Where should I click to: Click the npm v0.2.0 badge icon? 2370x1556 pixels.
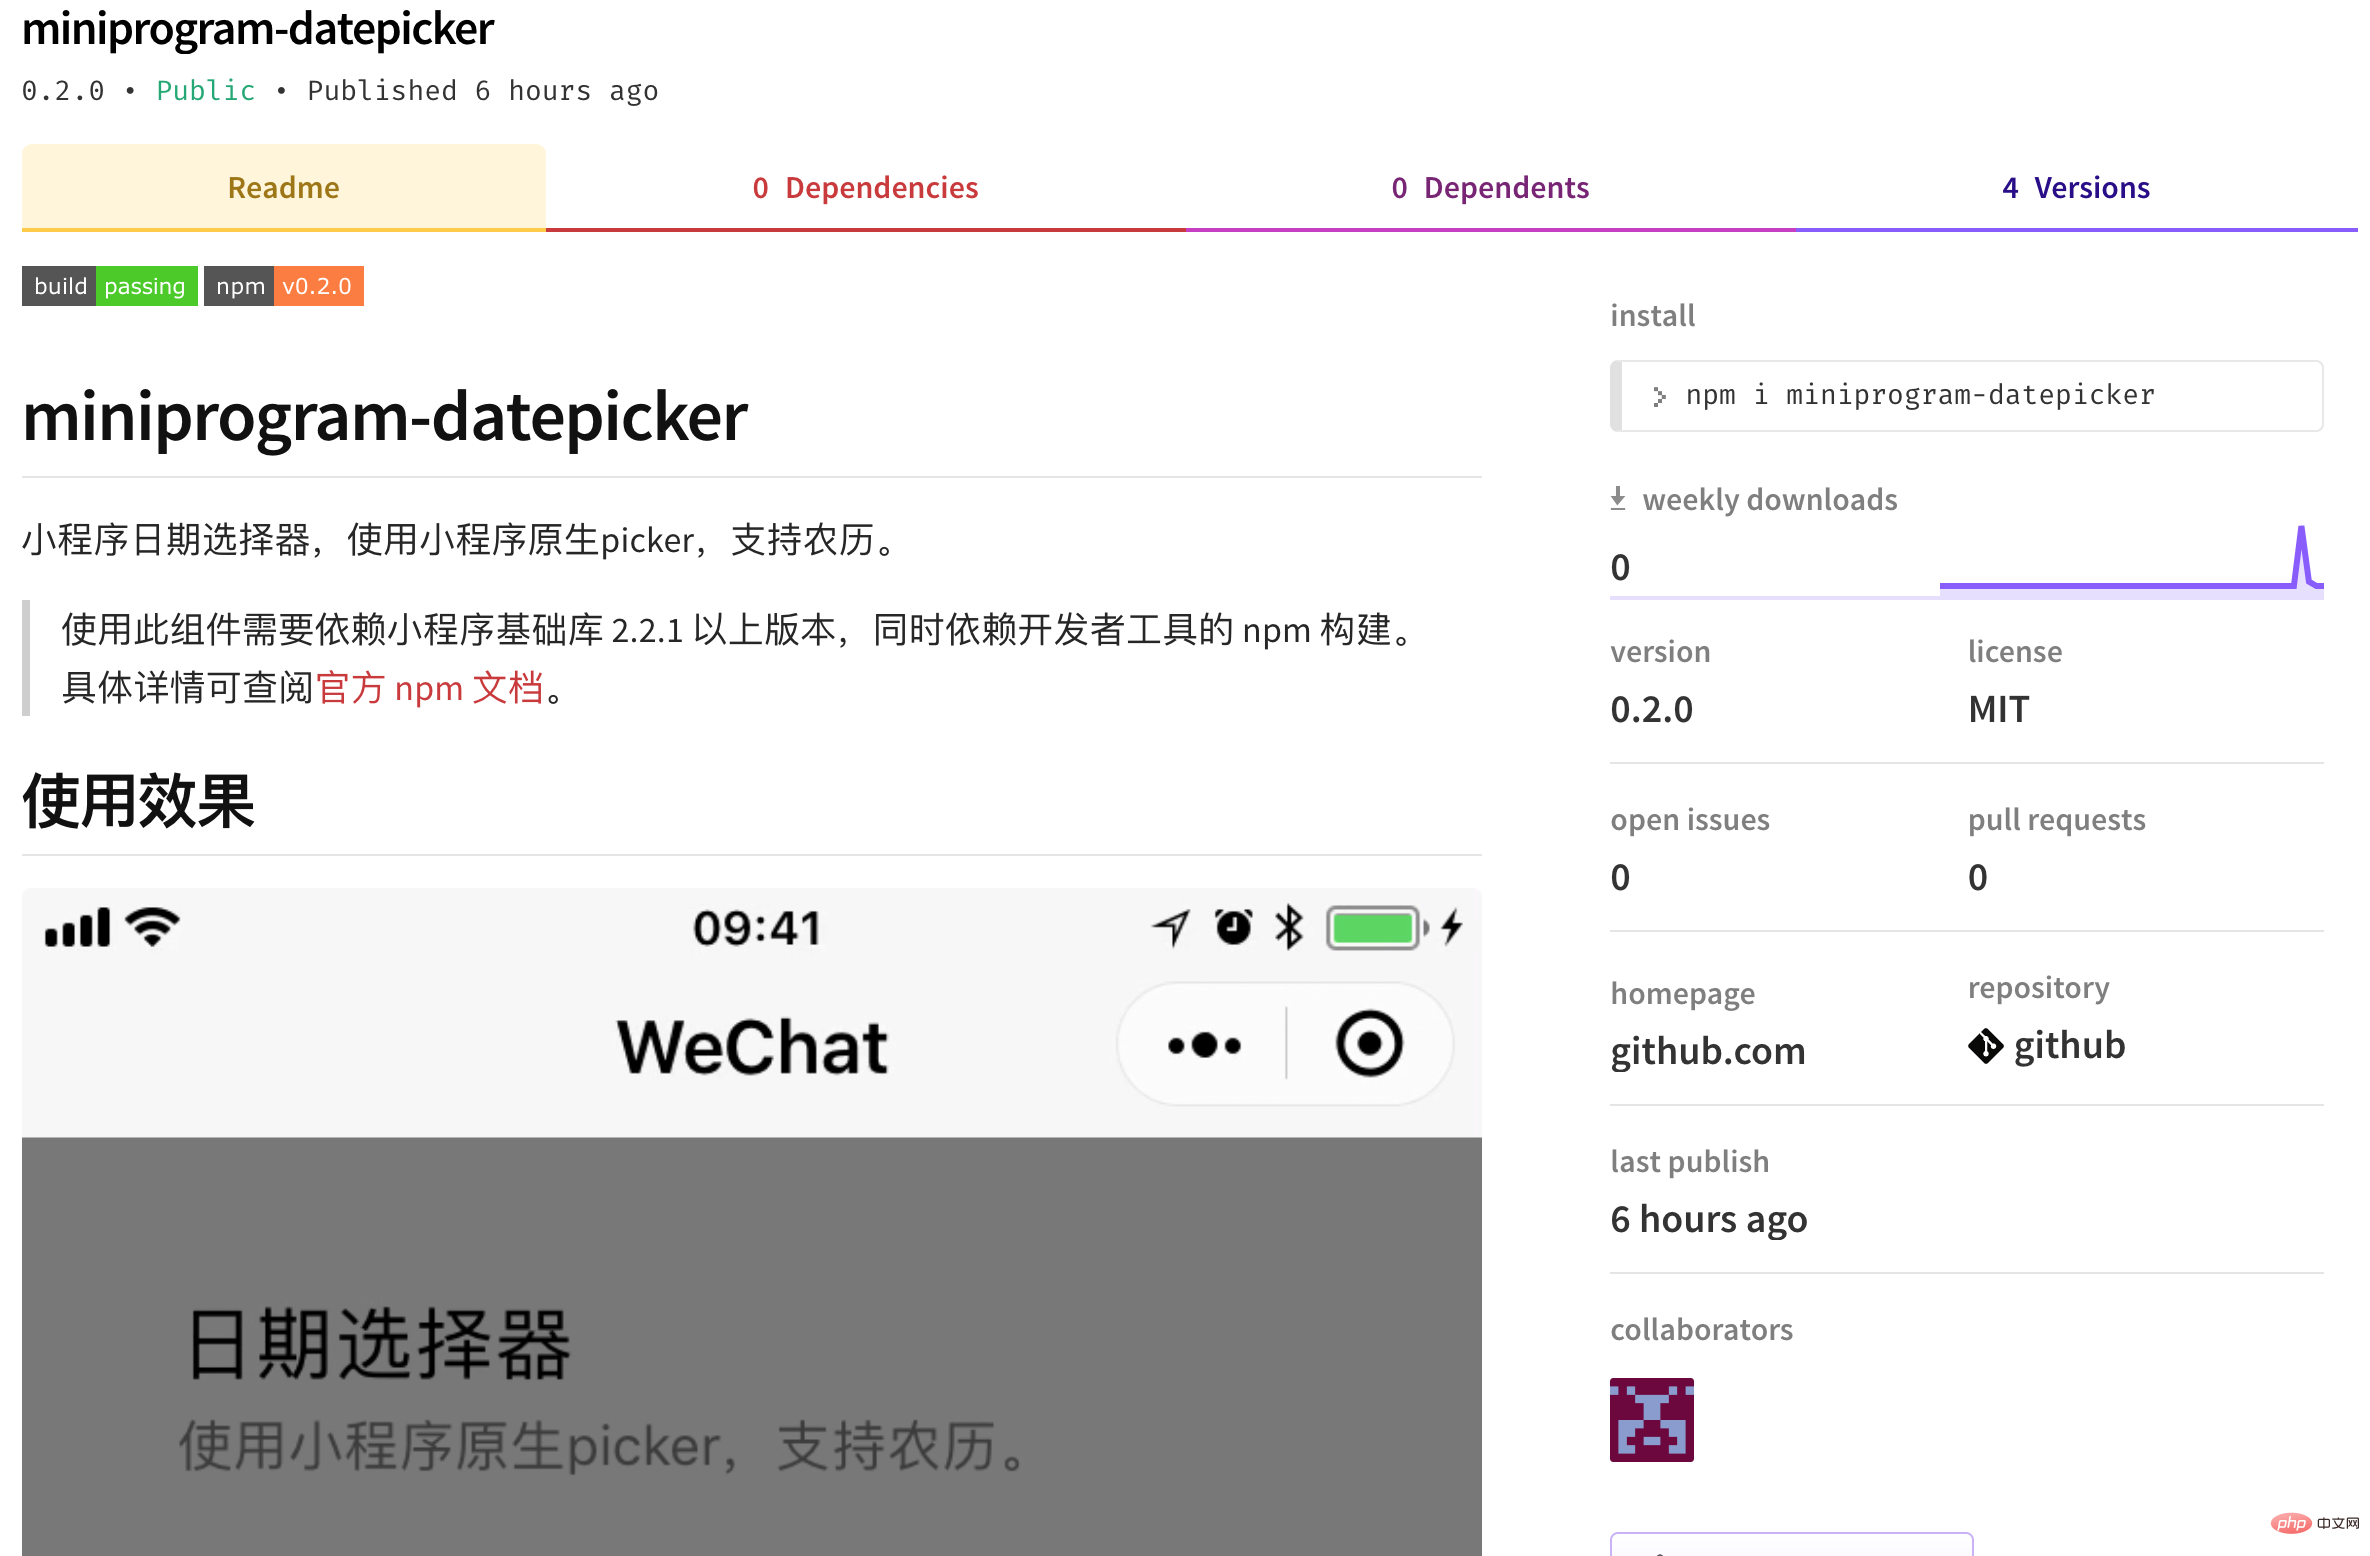tap(283, 285)
